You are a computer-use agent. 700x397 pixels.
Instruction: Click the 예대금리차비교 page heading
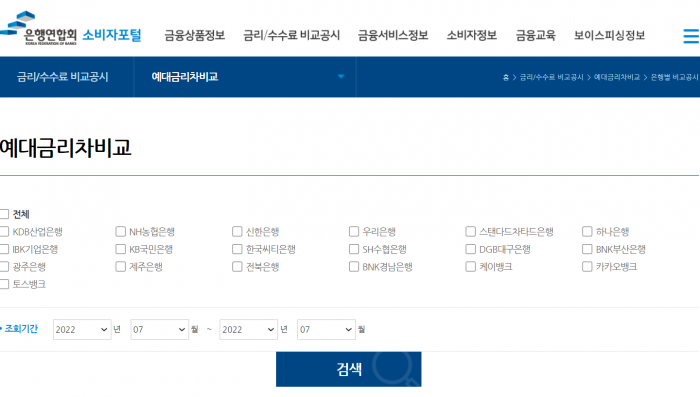[66, 148]
